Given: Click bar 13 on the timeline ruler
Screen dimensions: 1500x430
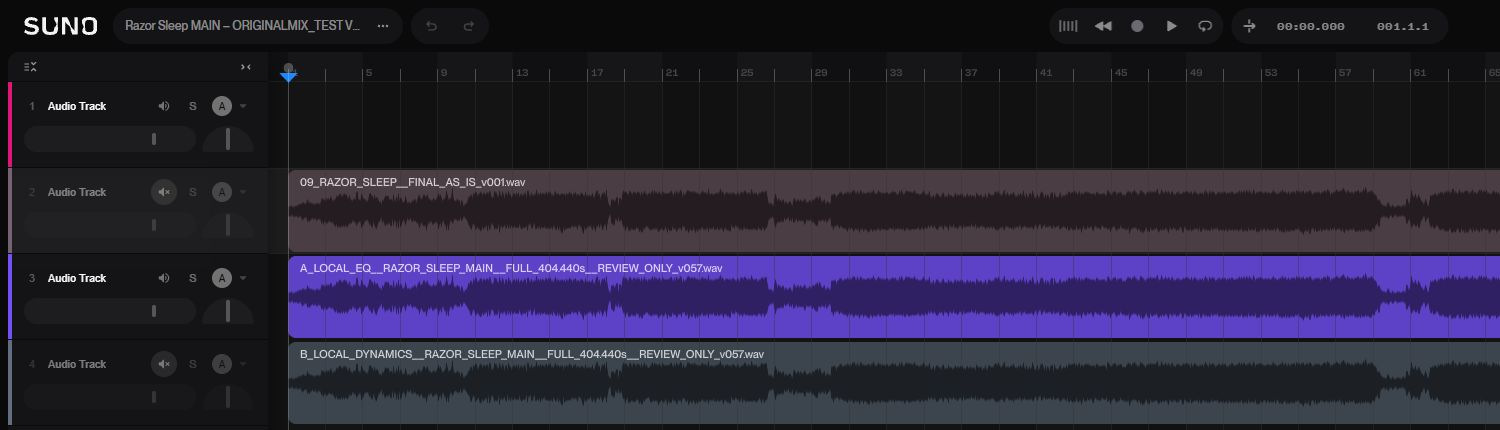Looking at the screenshot, I should (521, 73).
